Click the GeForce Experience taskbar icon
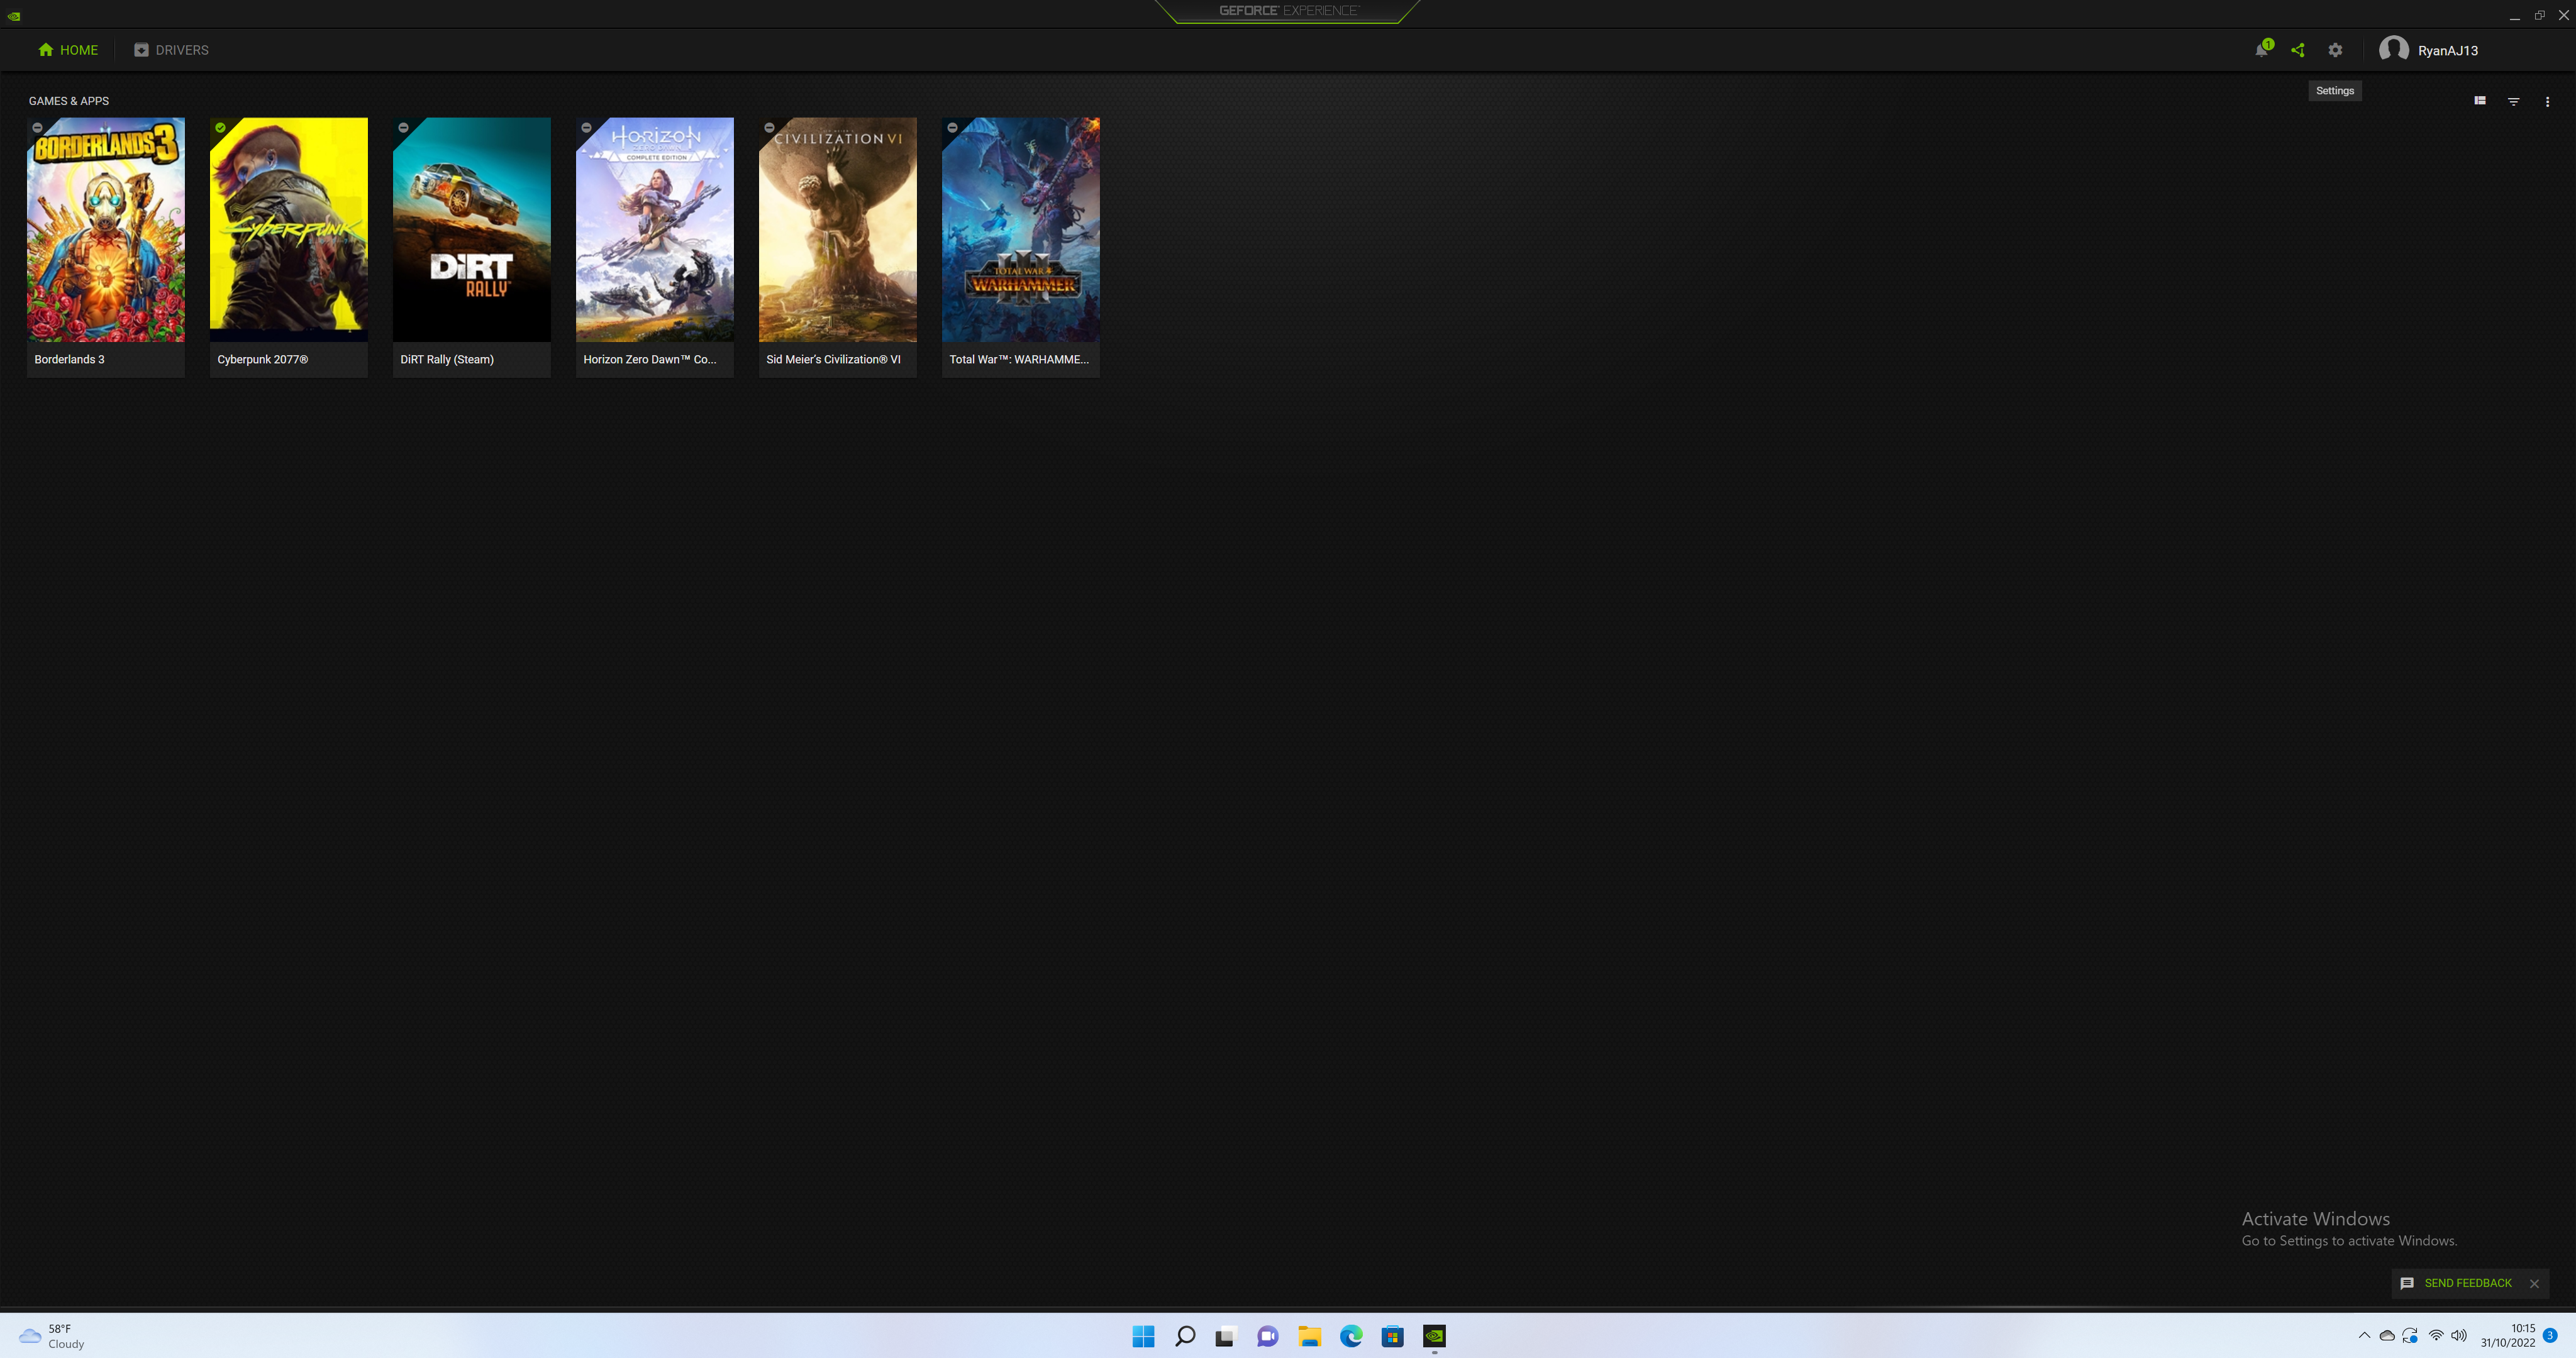 point(1434,1336)
